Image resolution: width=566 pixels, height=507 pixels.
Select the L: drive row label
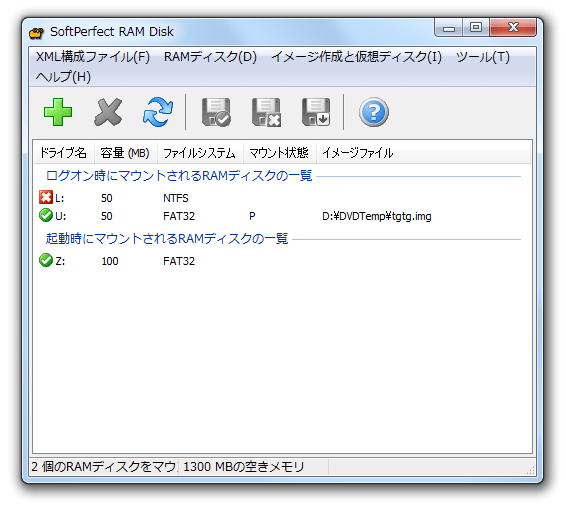click(59, 198)
